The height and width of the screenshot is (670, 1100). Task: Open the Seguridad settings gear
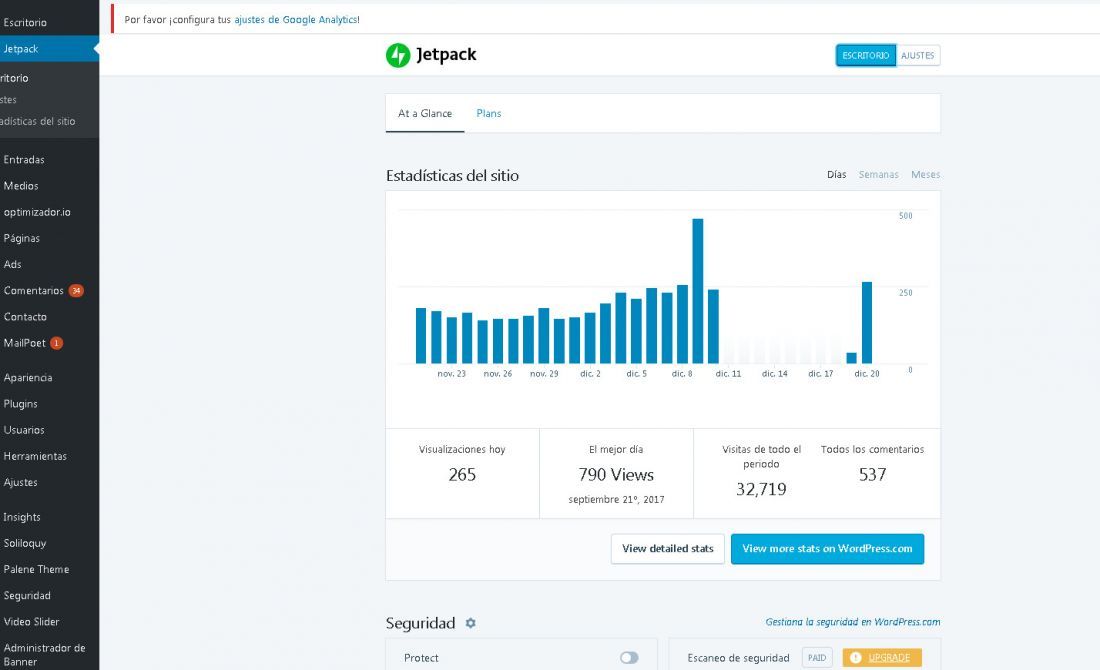point(470,623)
